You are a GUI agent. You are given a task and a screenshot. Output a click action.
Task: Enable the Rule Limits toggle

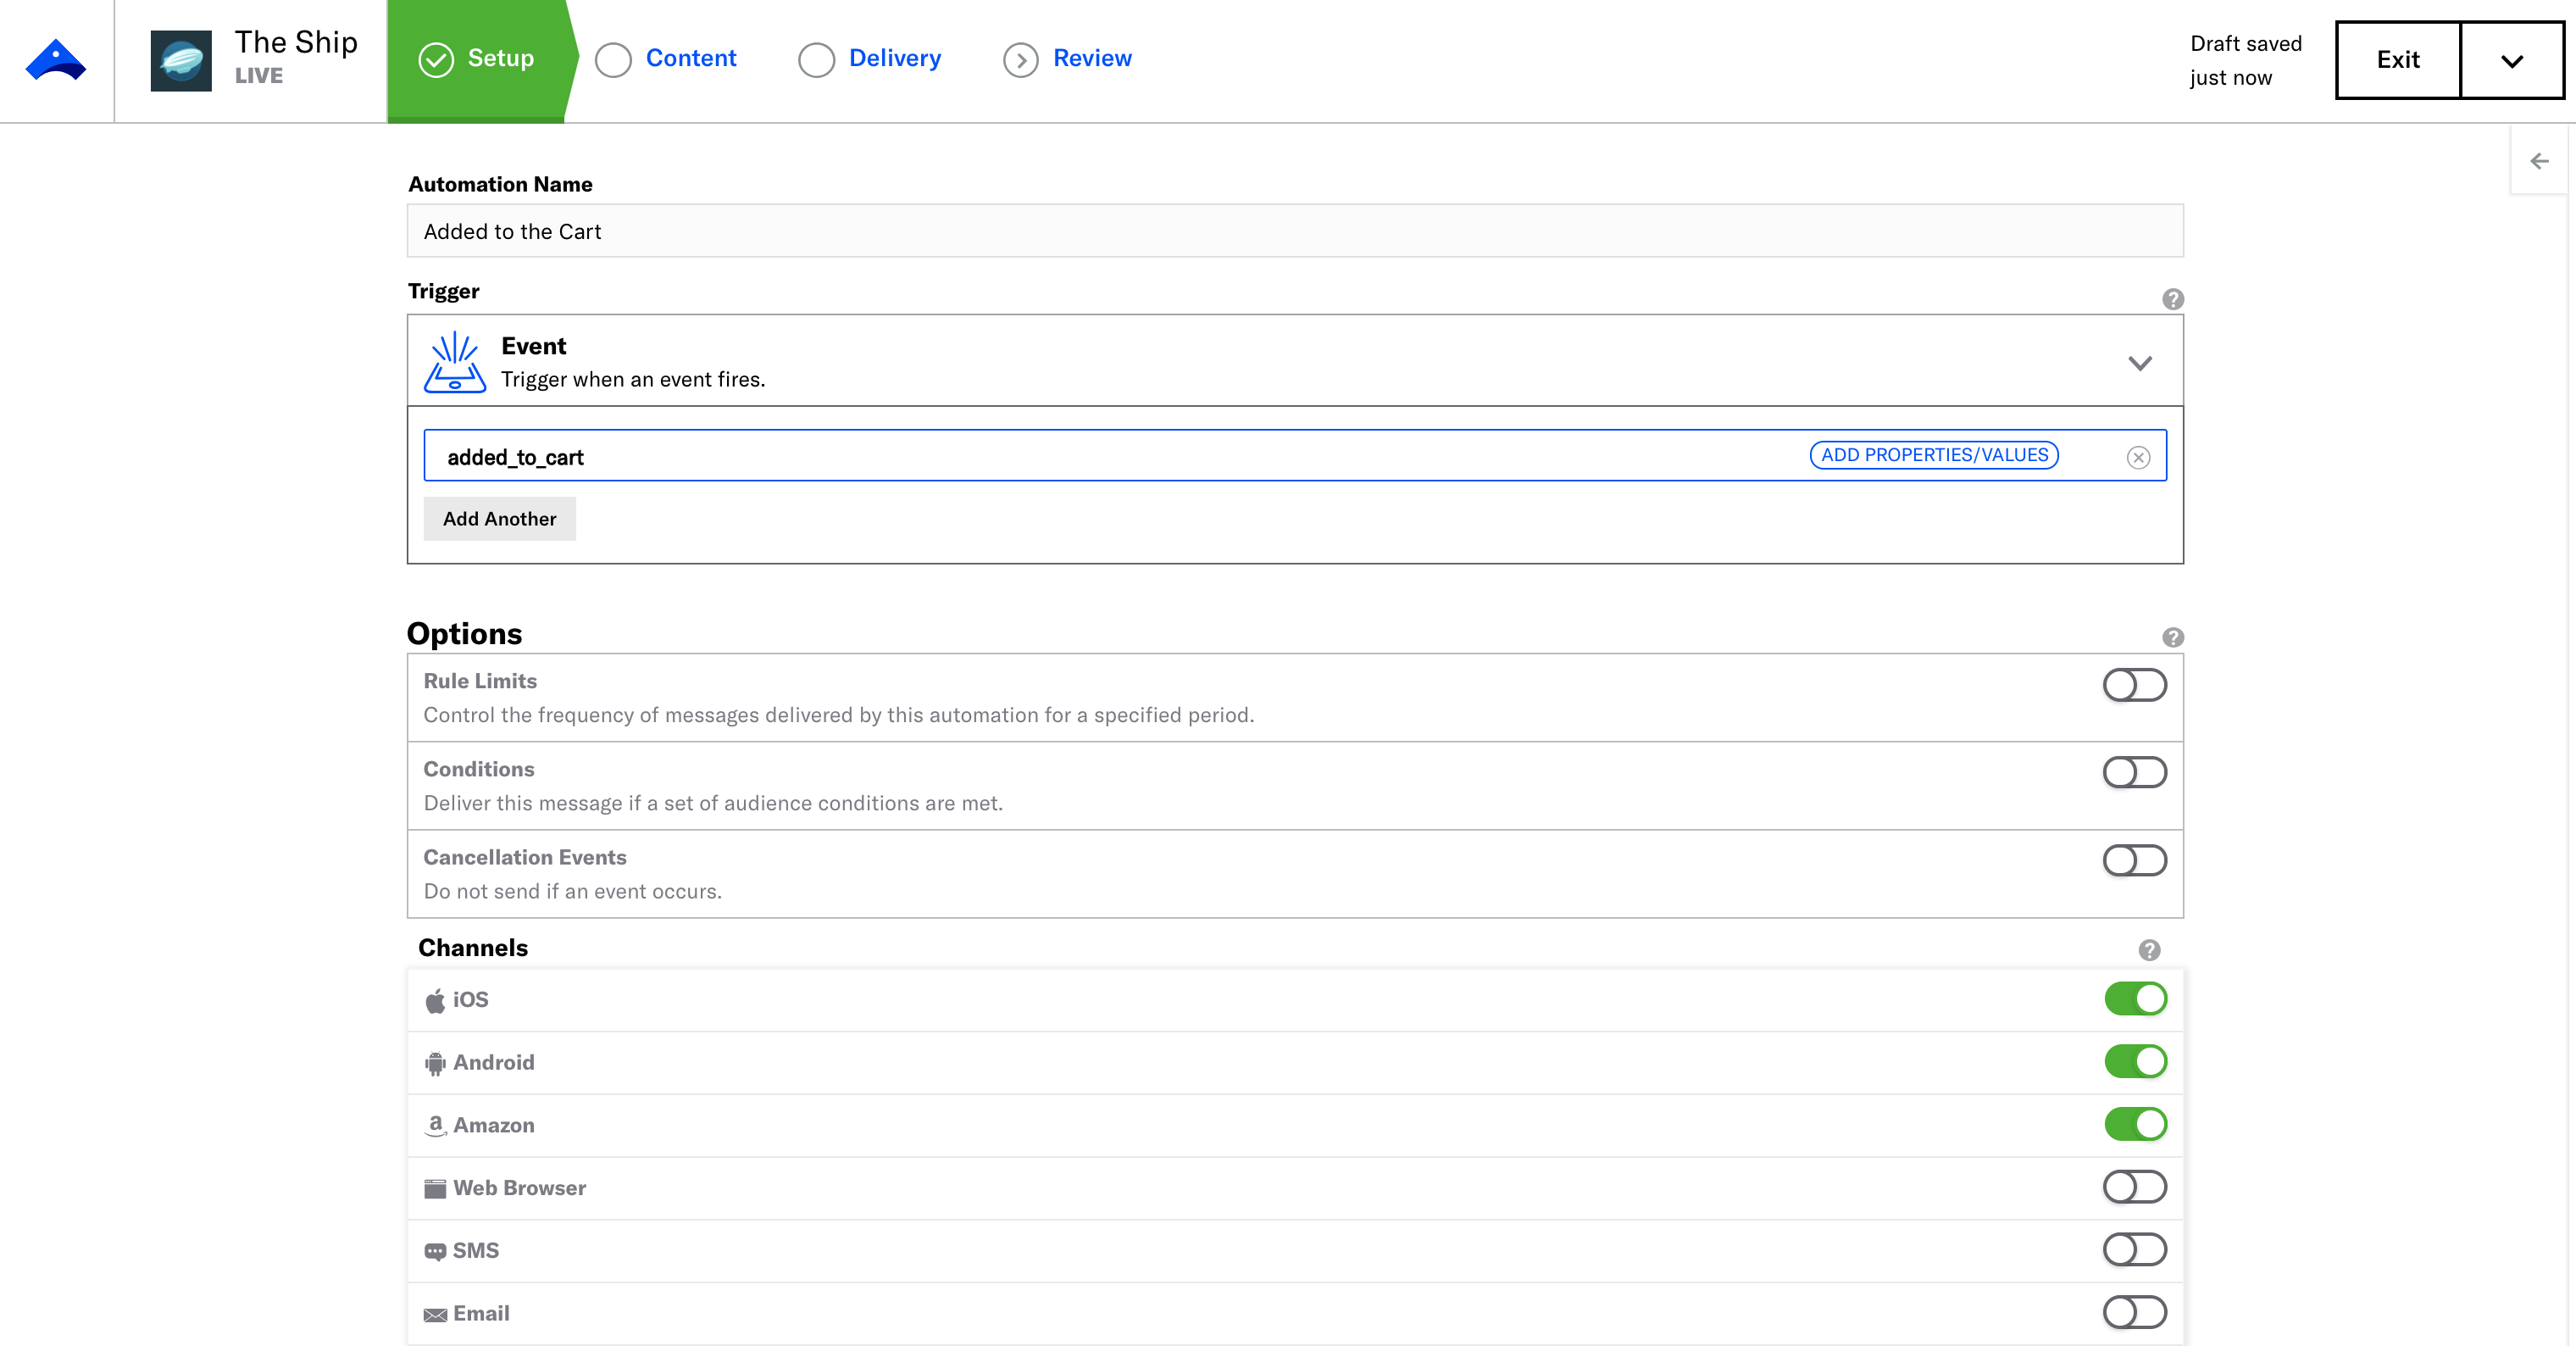2134,685
